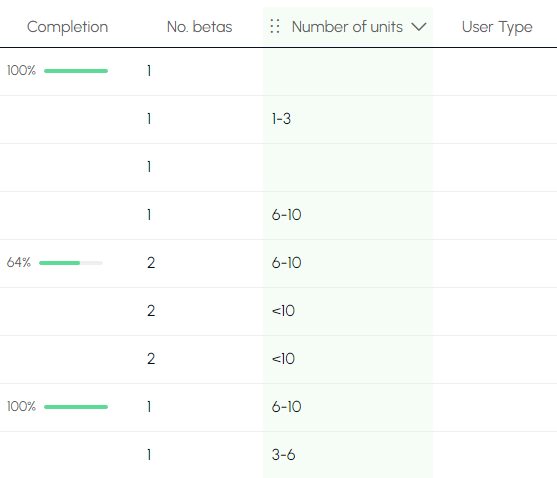Click the 100% progress bar in the row without units

tap(76, 71)
